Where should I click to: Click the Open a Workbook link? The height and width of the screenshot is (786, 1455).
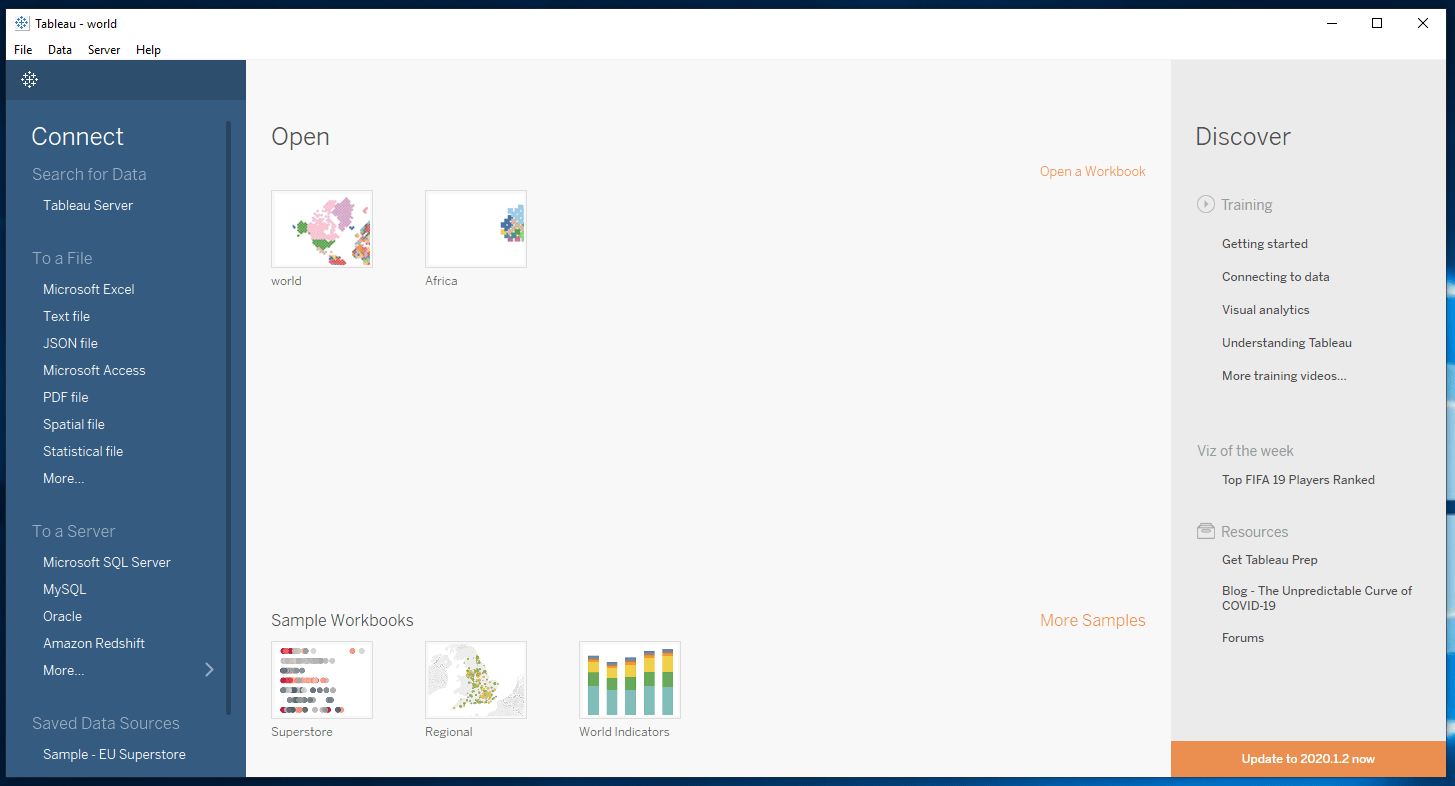point(1093,171)
